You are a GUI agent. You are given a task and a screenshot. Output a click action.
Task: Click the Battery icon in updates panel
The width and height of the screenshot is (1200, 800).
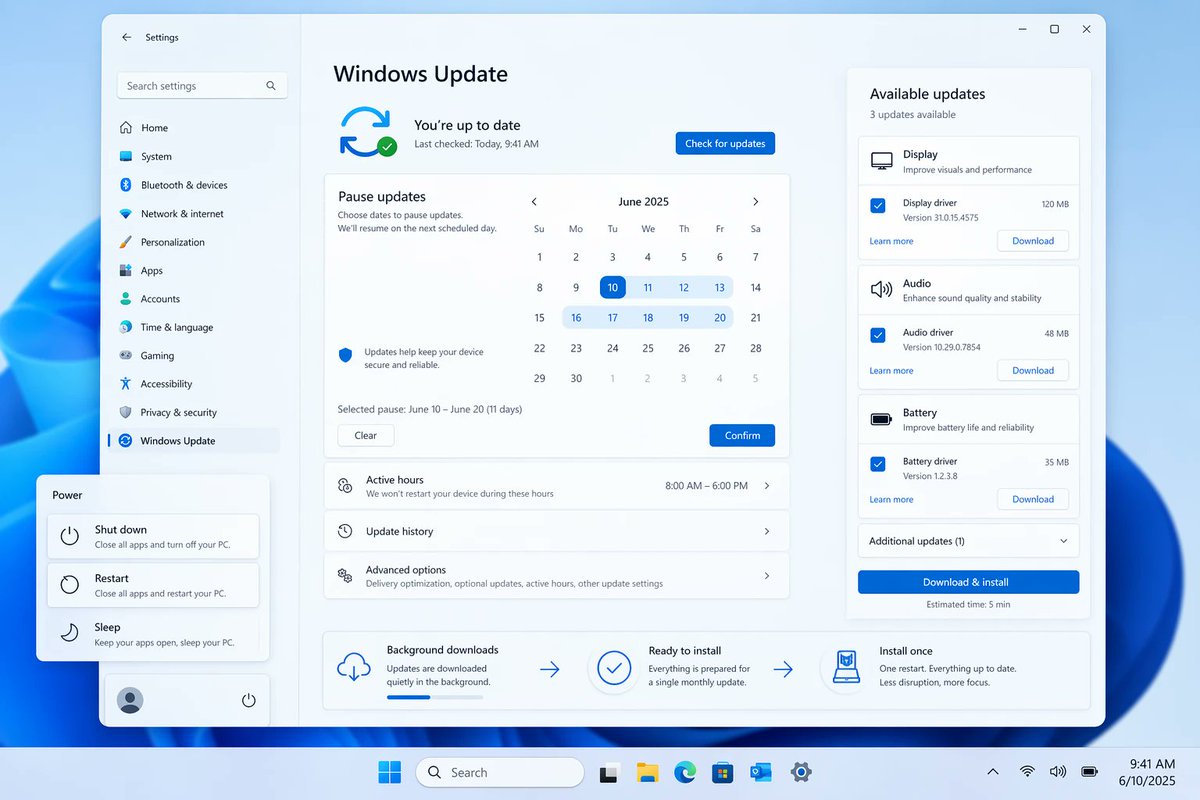click(882, 419)
